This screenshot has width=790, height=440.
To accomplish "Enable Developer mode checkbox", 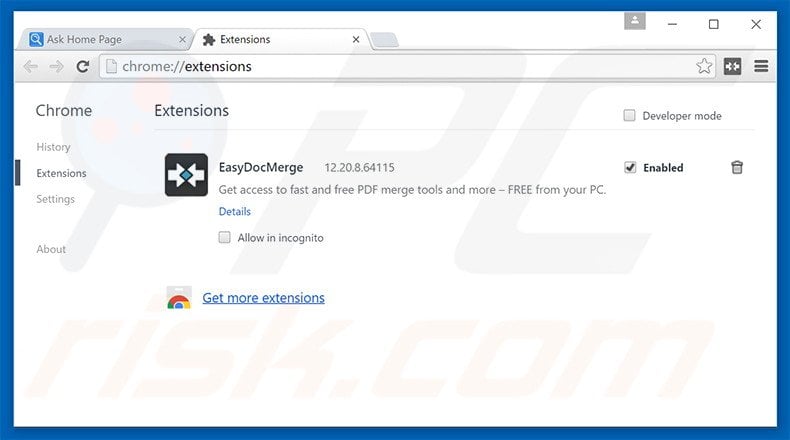I will [629, 115].
